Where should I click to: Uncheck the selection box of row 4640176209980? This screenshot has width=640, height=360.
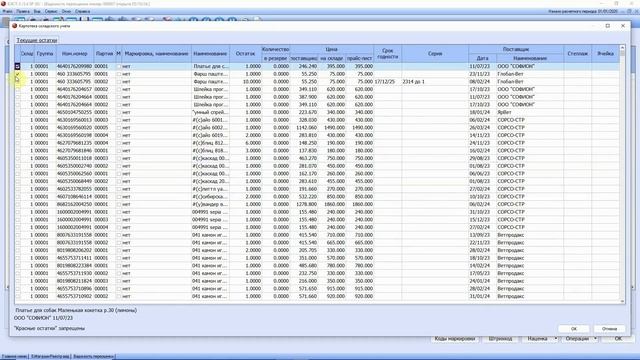point(18,66)
